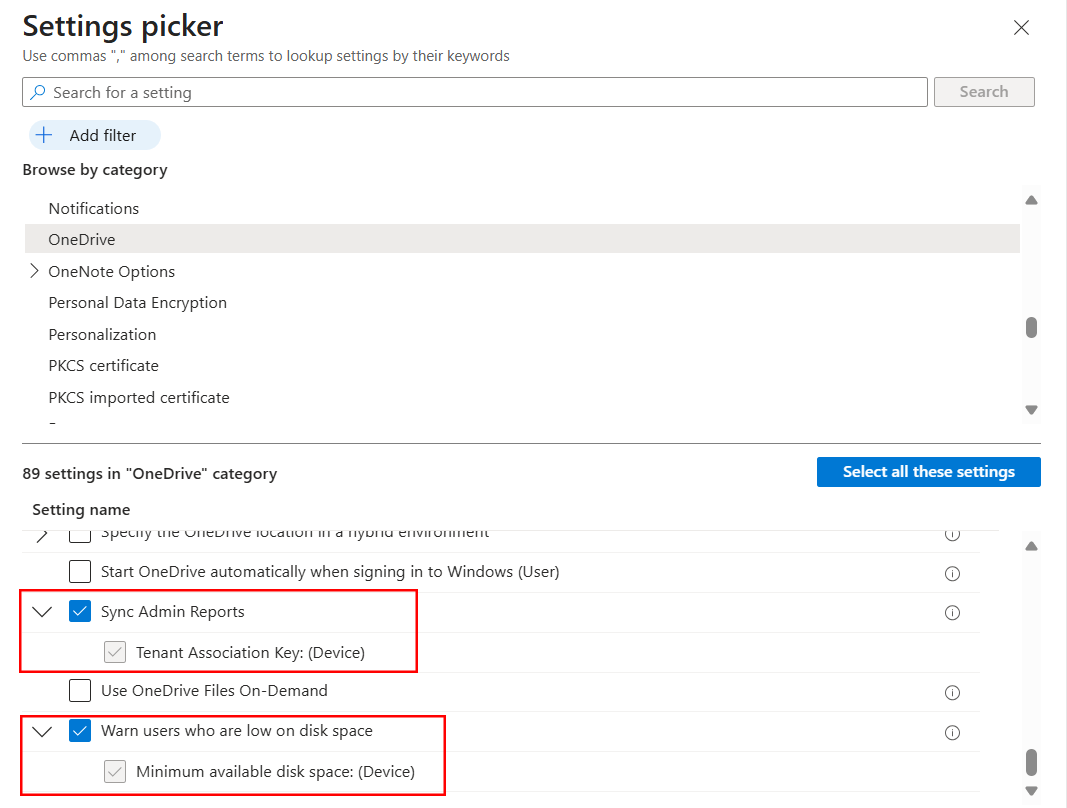Click the plus icon in Add filter

click(x=44, y=135)
